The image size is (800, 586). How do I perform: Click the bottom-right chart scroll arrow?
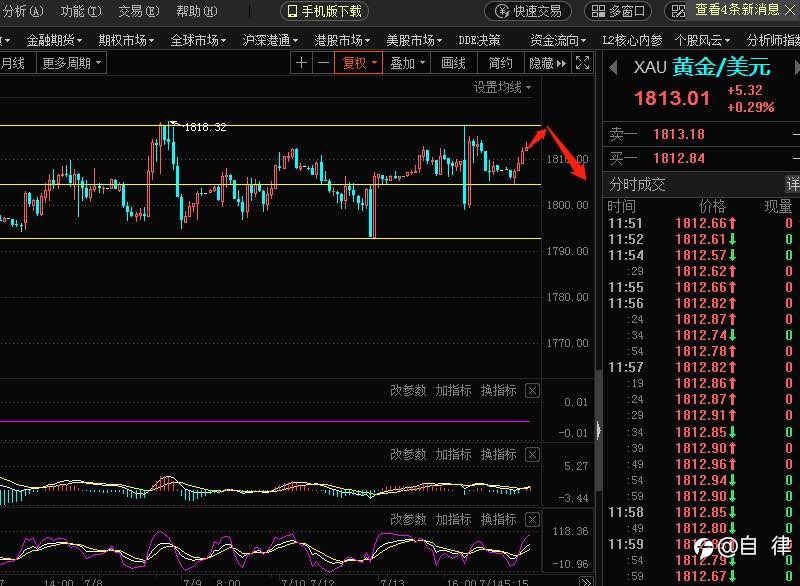pyautogui.click(x=586, y=581)
